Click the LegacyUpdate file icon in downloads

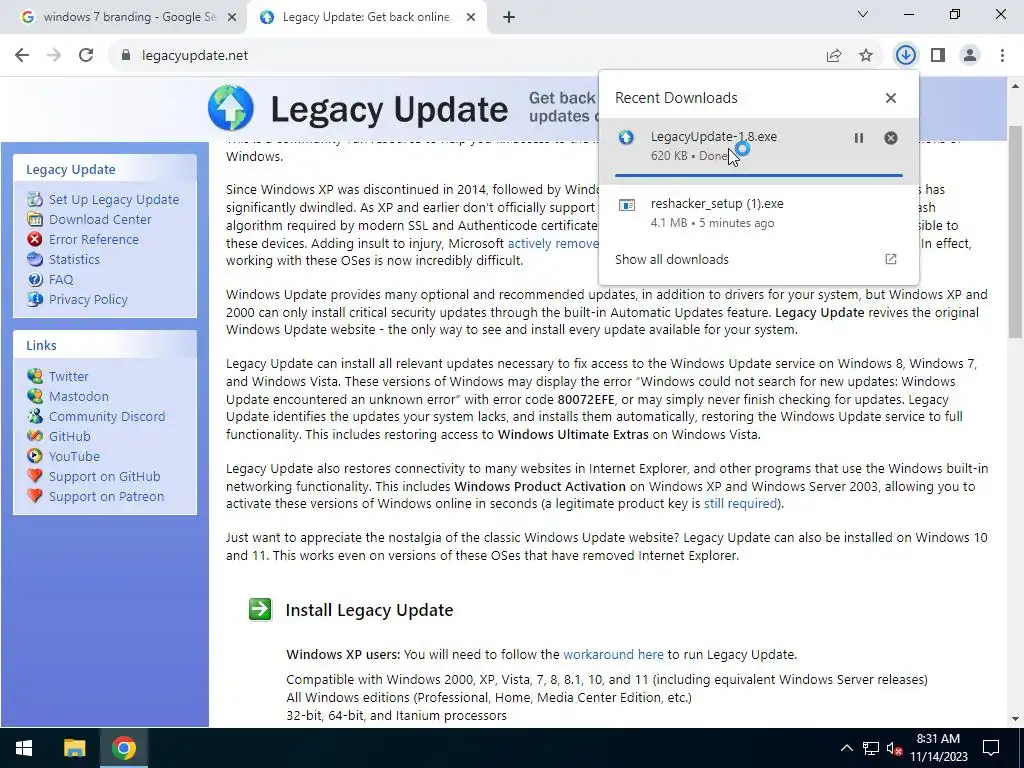[x=626, y=137]
